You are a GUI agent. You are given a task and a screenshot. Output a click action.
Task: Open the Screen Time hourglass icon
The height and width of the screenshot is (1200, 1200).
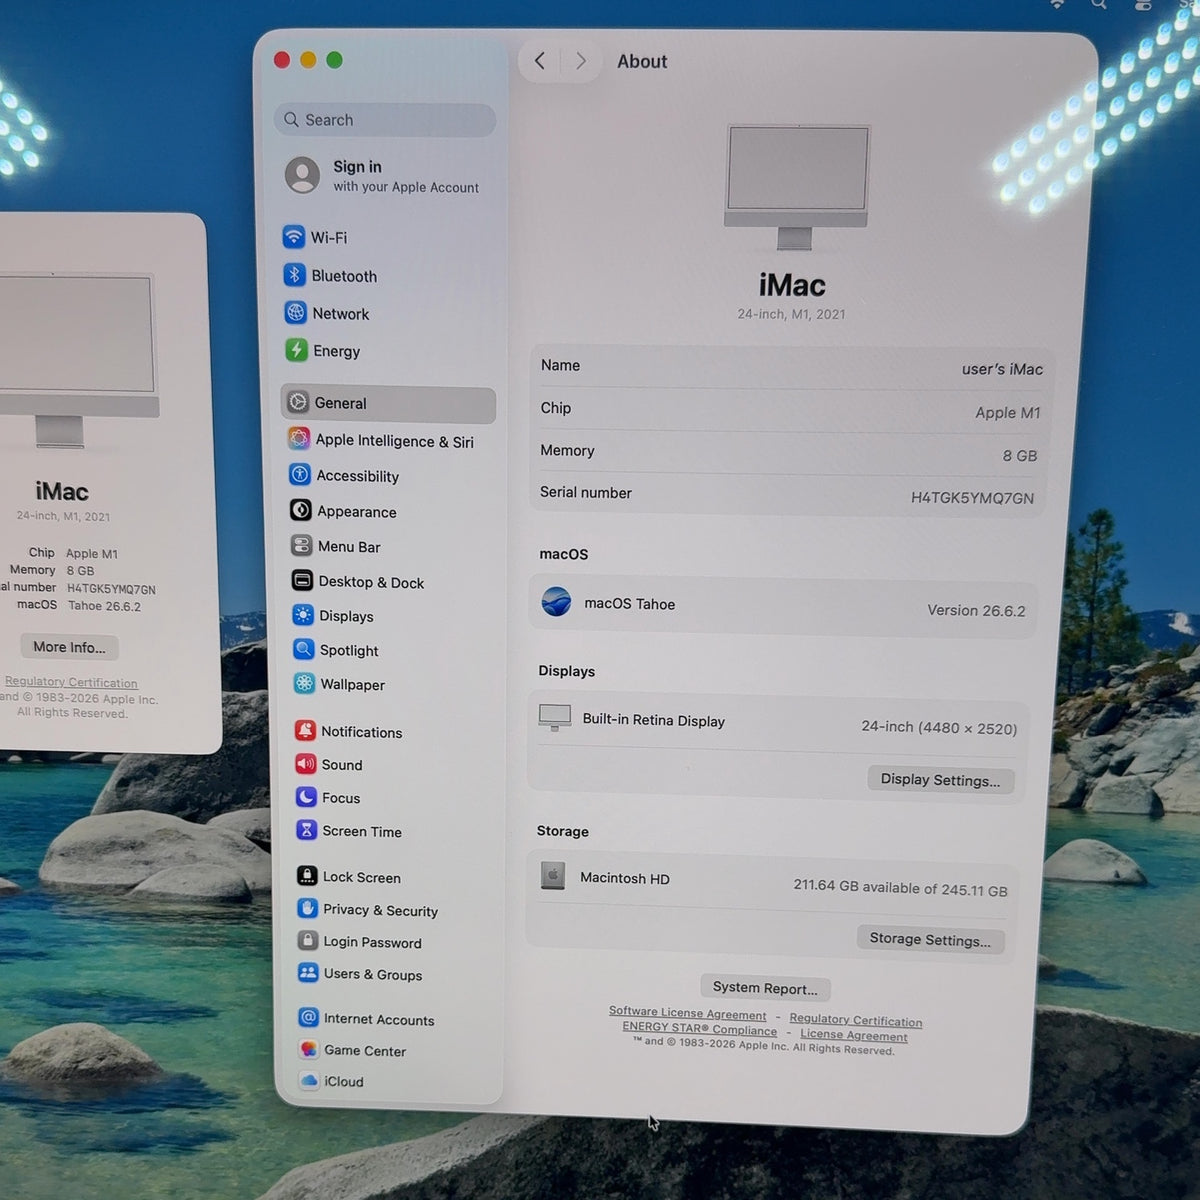click(307, 830)
